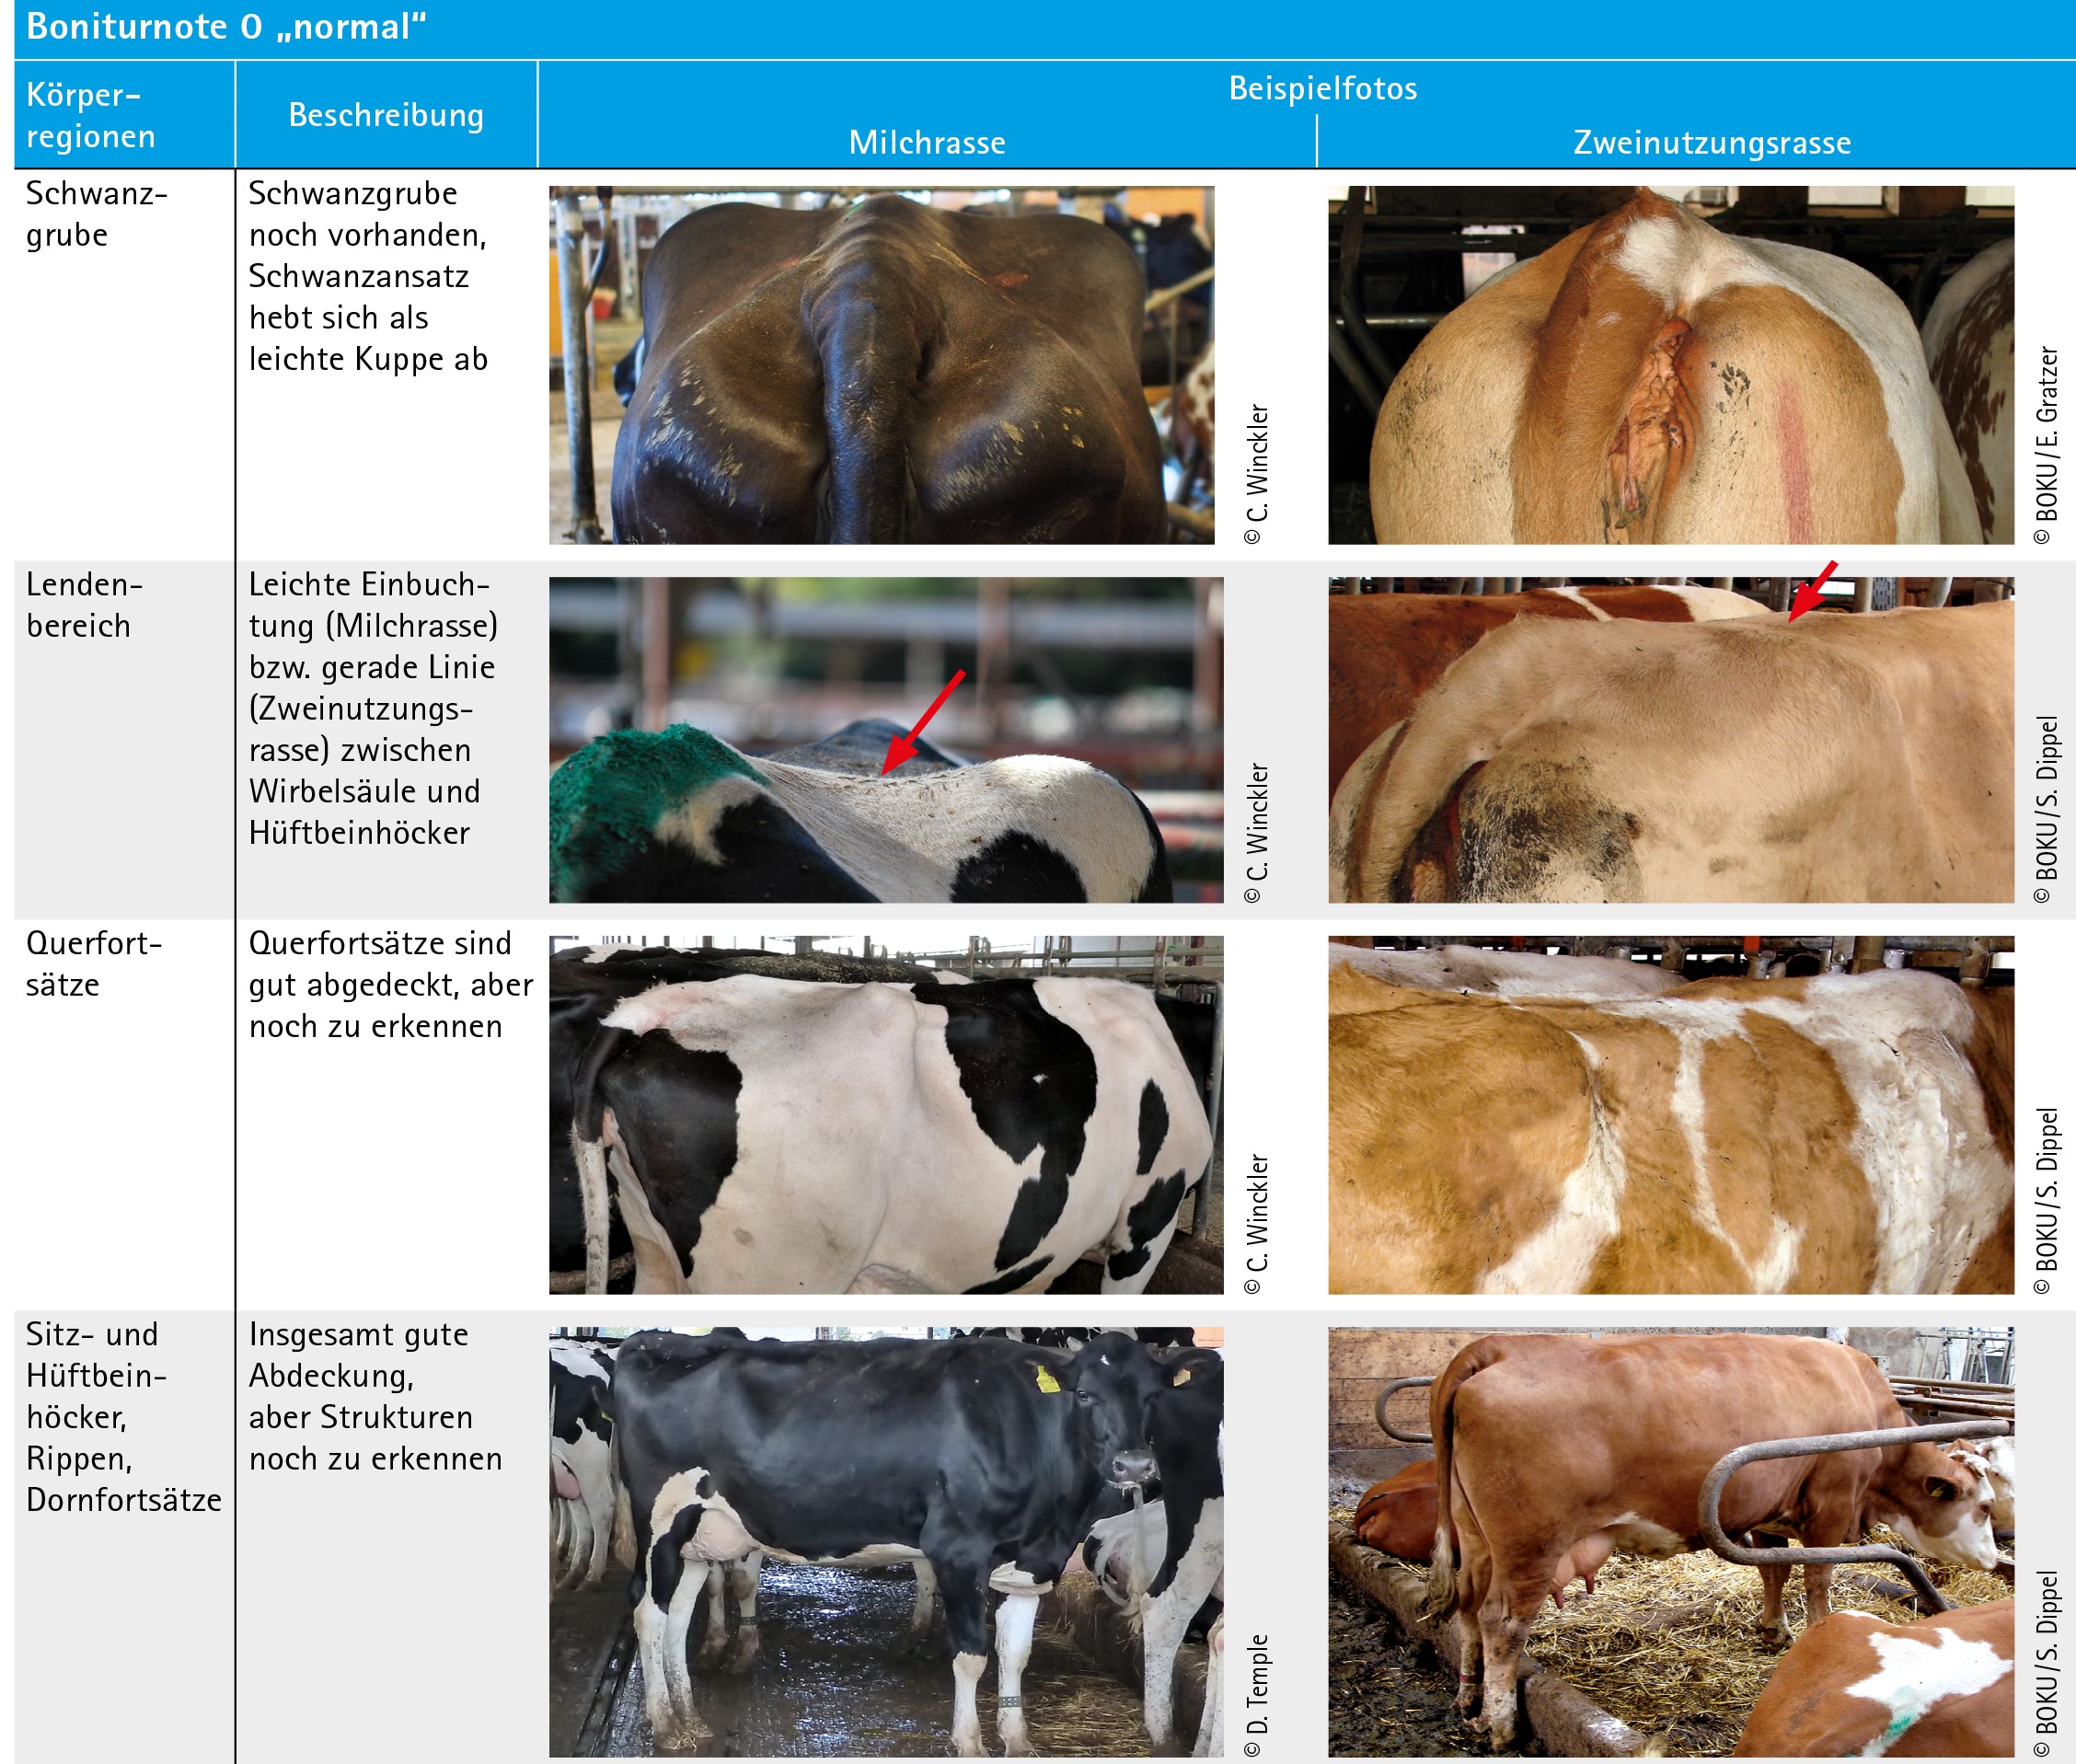
Task: Click the Beschreibung column header
Action: [386, 115]
